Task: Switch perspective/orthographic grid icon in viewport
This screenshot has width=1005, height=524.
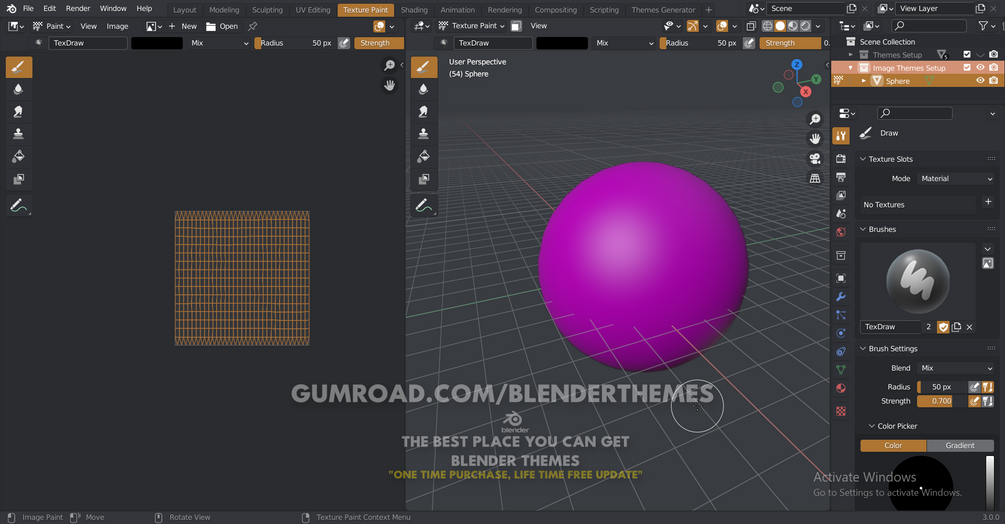Action: [x=815, y=178]
